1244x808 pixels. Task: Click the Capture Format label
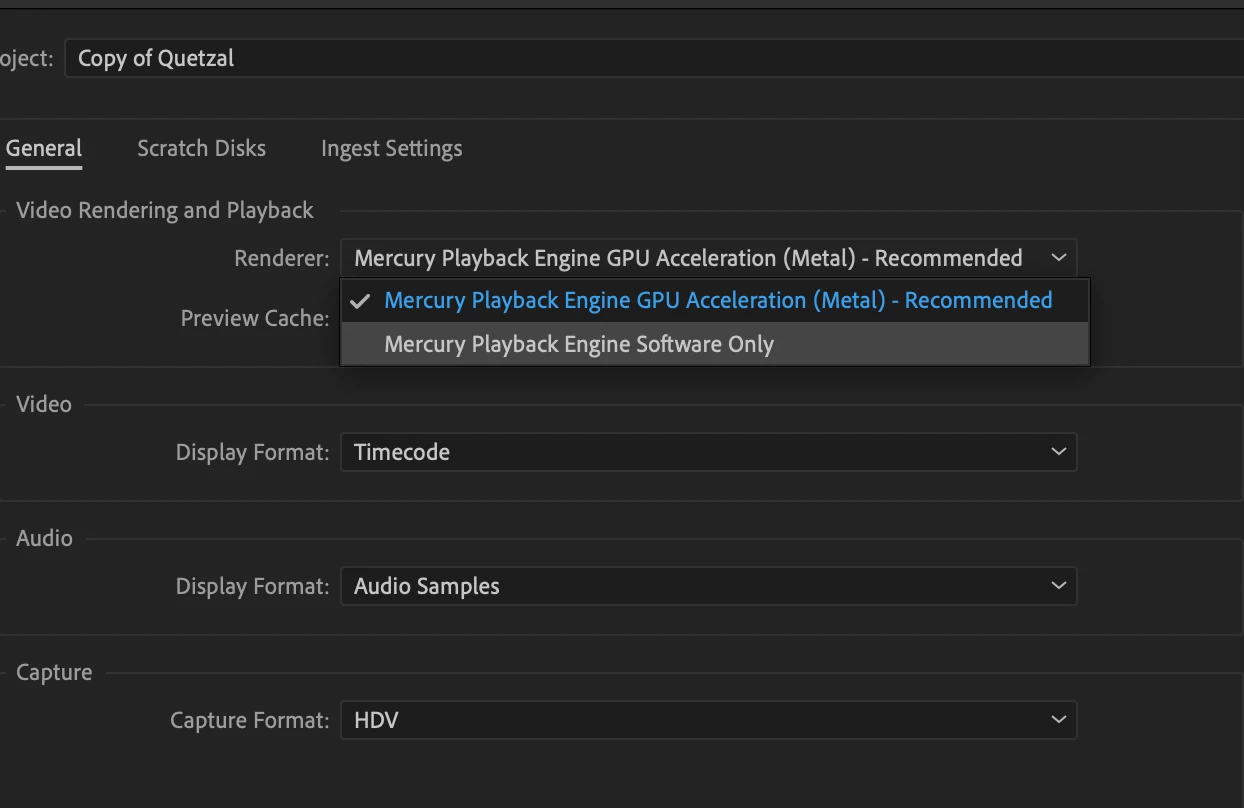pyautogui.click(x=249, y=720)
